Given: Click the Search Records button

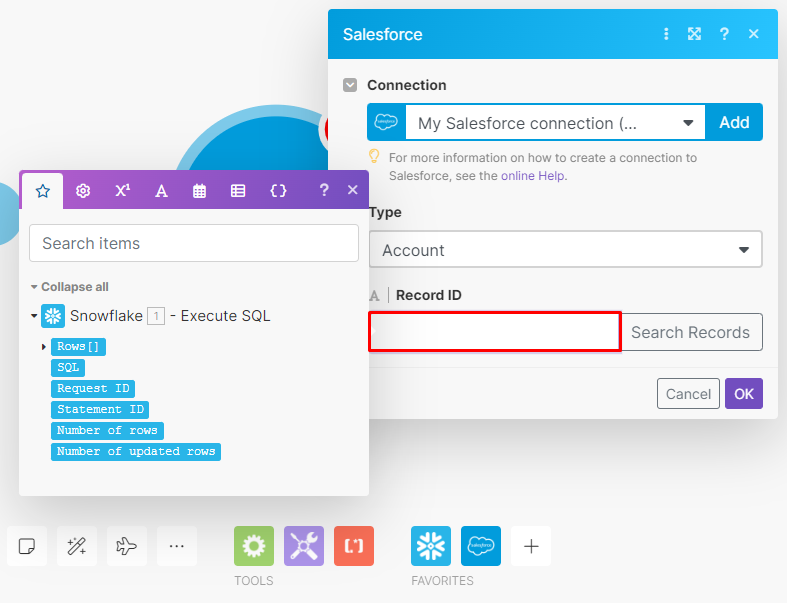Looking at the screenshot, I should point(691,332).
